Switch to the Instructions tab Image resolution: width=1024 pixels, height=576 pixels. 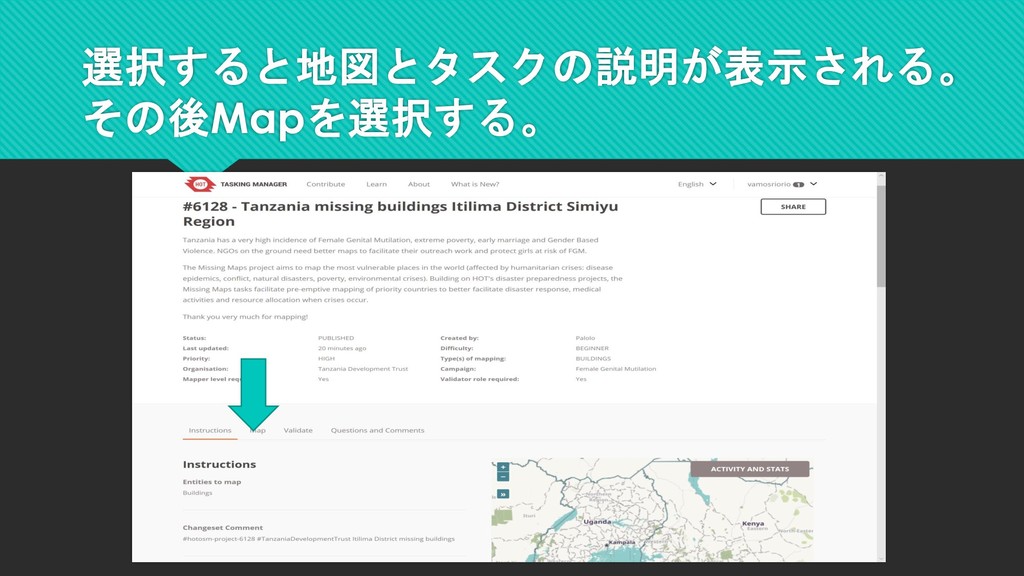(210, 430)
